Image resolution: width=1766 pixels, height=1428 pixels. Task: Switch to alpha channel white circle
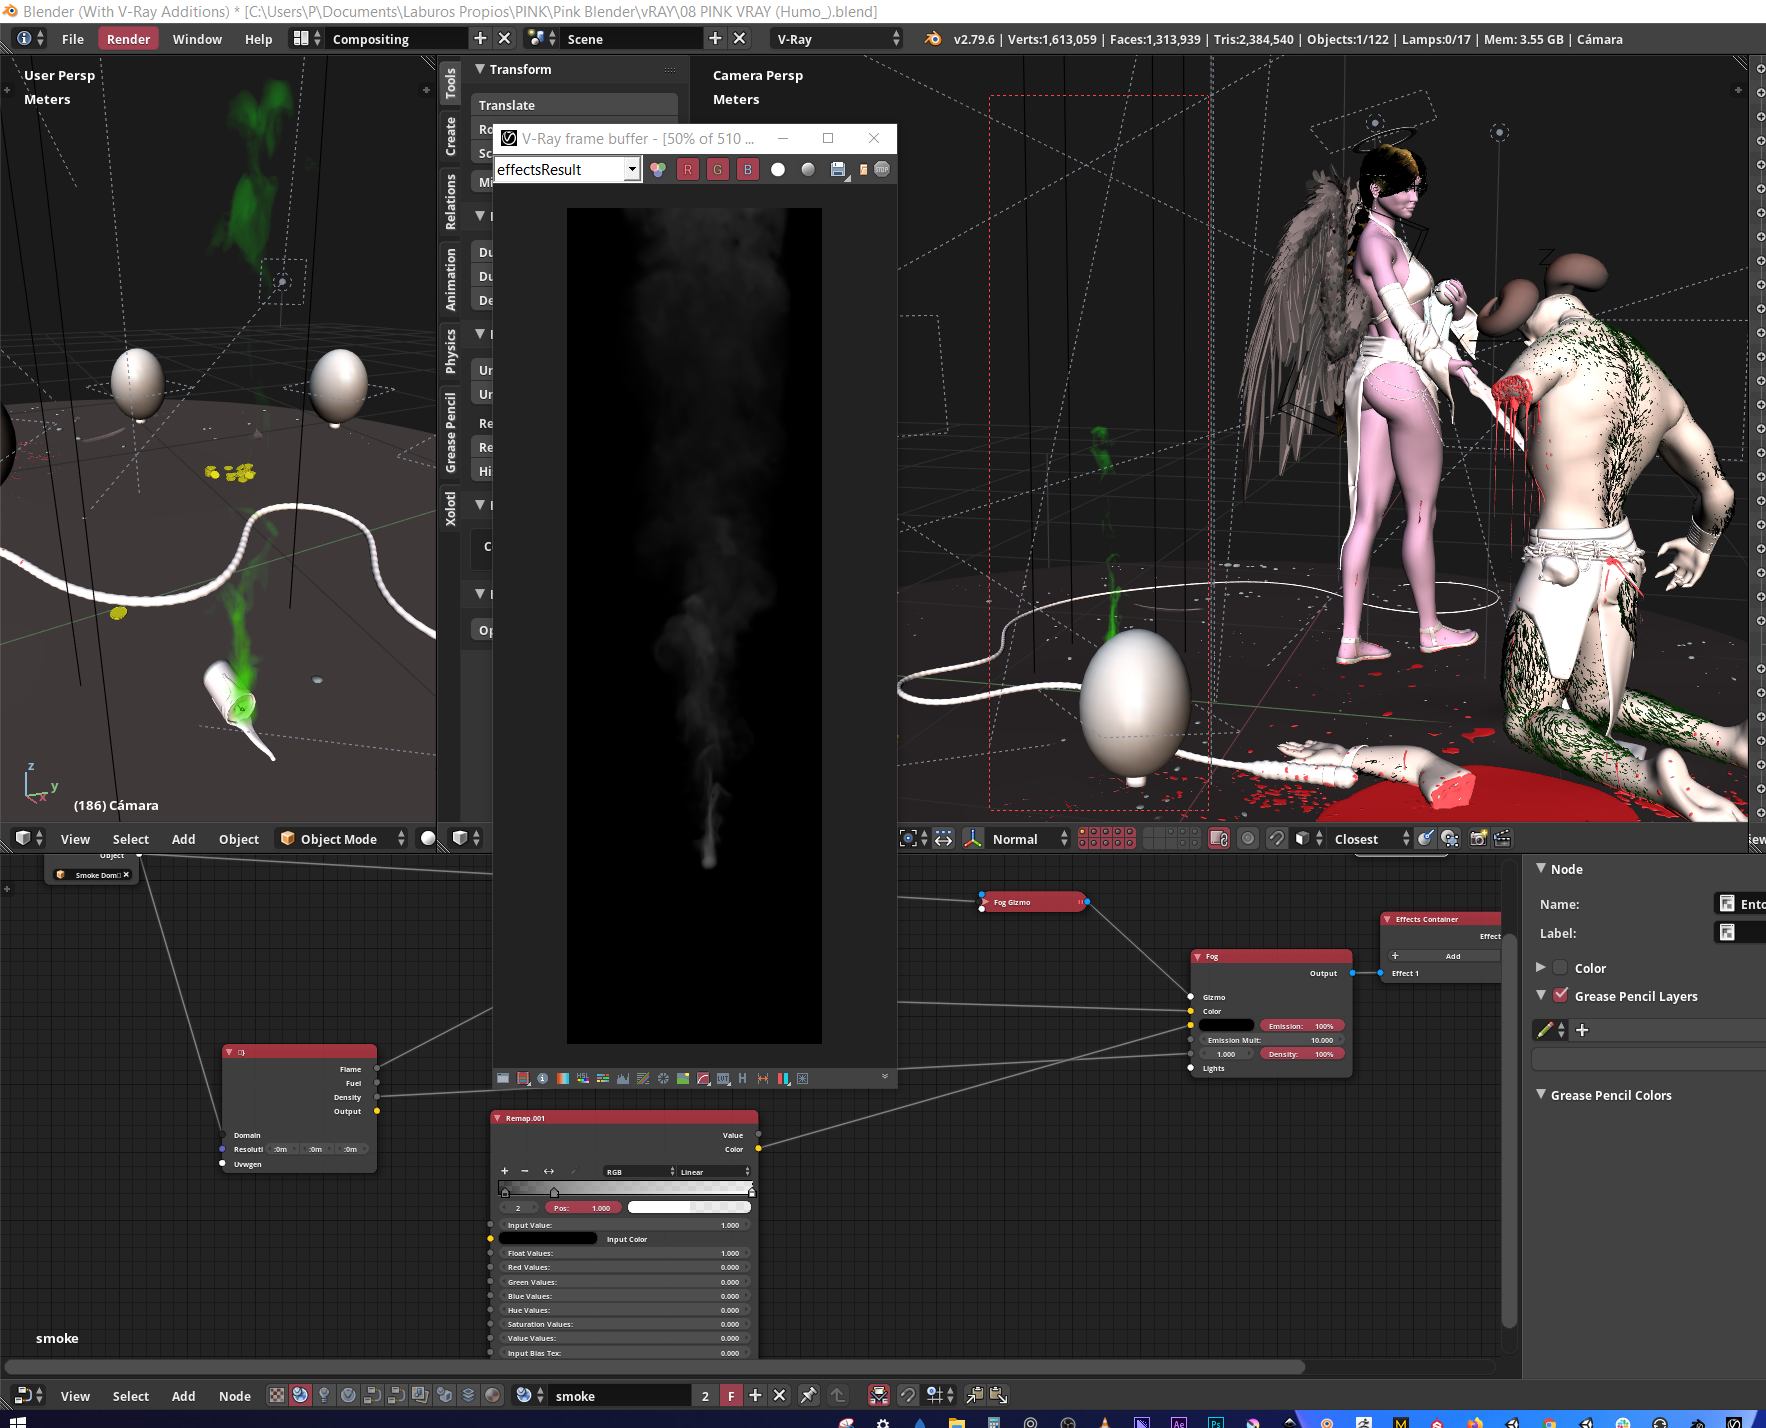tap(778, 169)
